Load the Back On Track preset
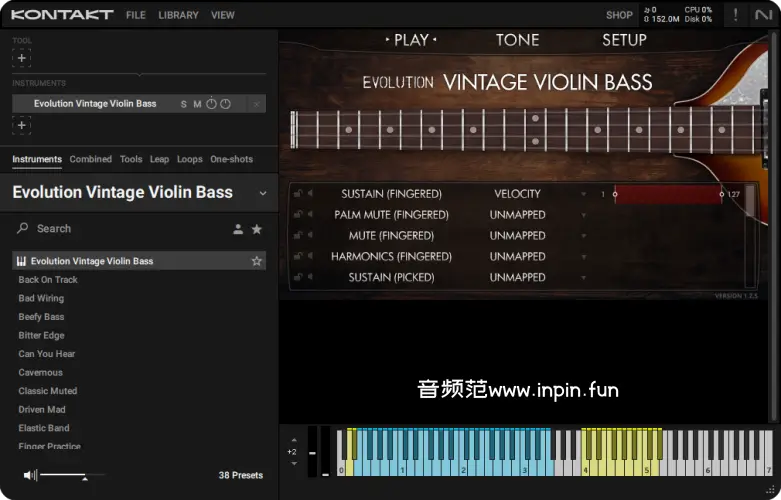The height and width of the screenshot is (500, 781). [x=48, y=279]
